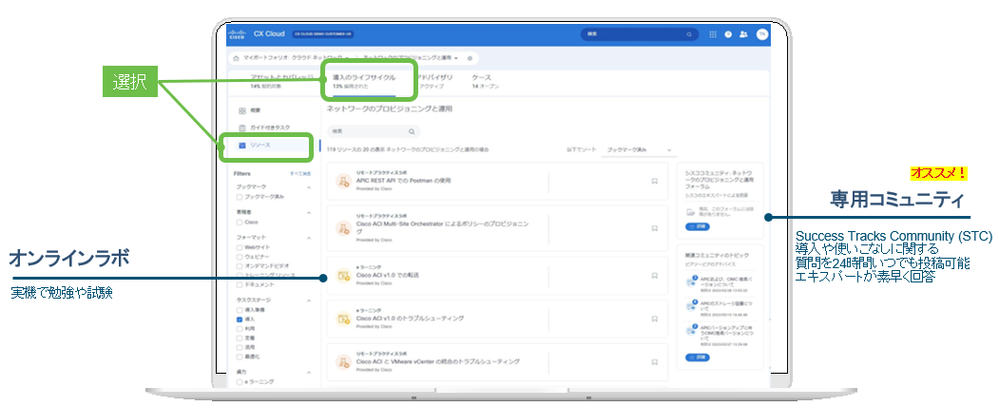Image resolution: width=999 pixels, height=409 pixels.
Task: Click the third community topic icon
Action: pyautogui.click(x=691, y=330)
